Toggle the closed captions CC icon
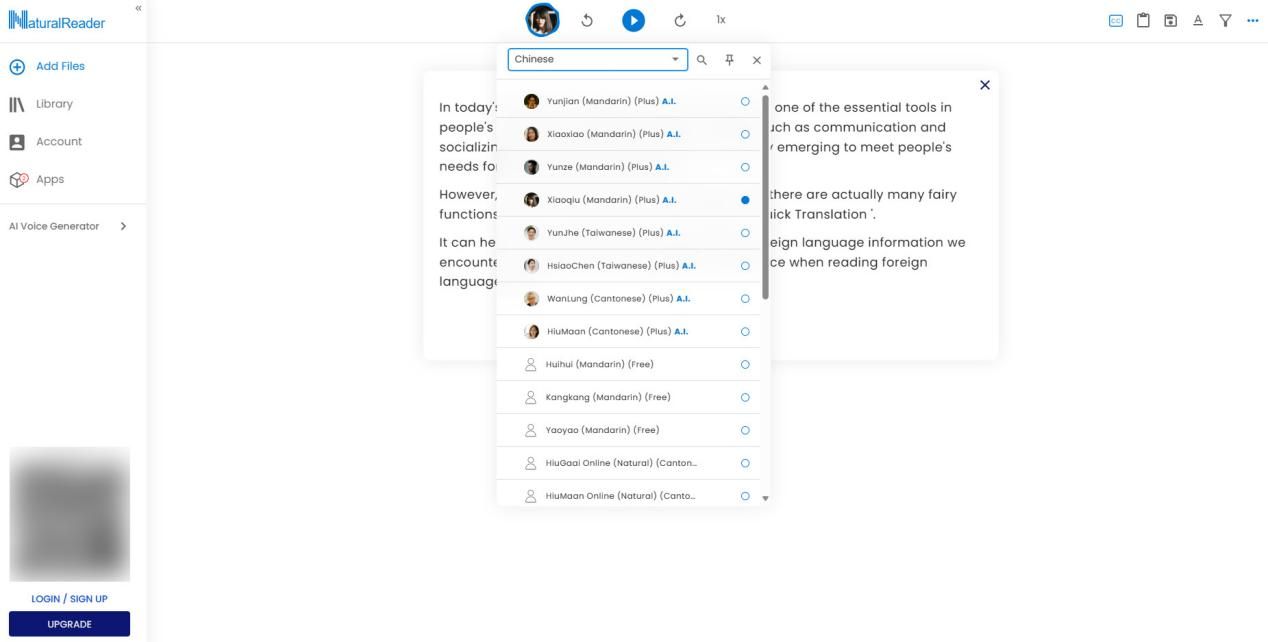 tap(1116, 20)
